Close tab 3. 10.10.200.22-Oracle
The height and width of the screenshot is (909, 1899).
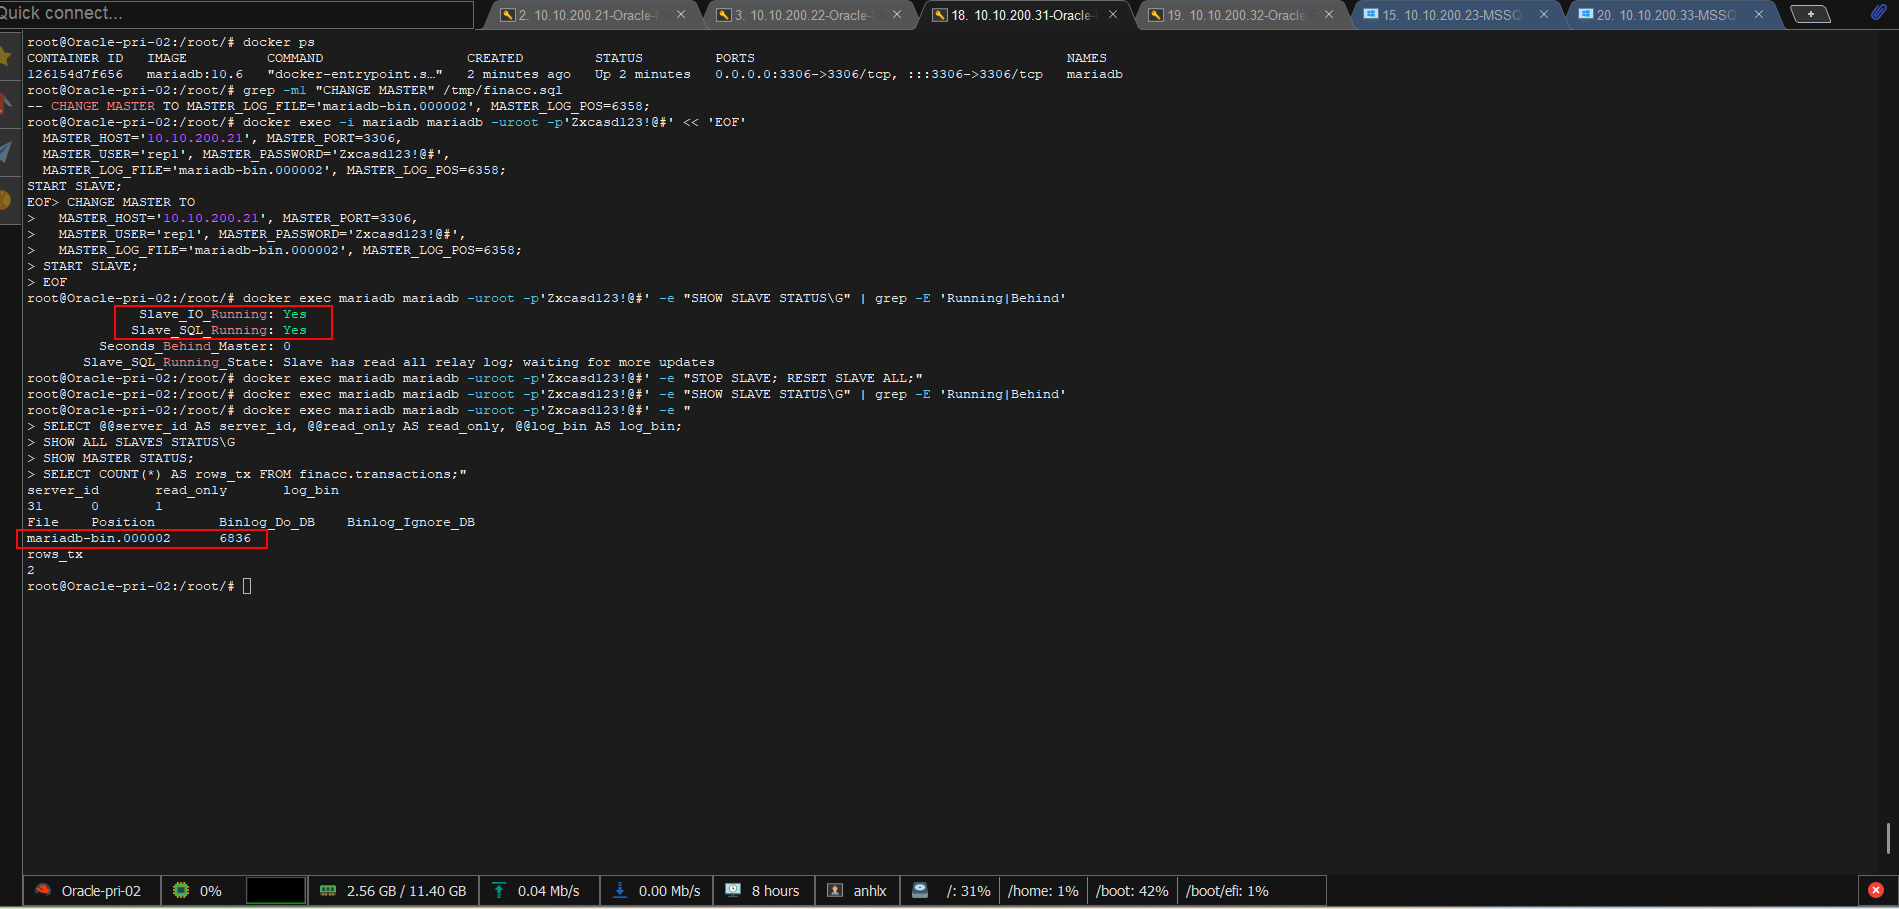[897, 15]
